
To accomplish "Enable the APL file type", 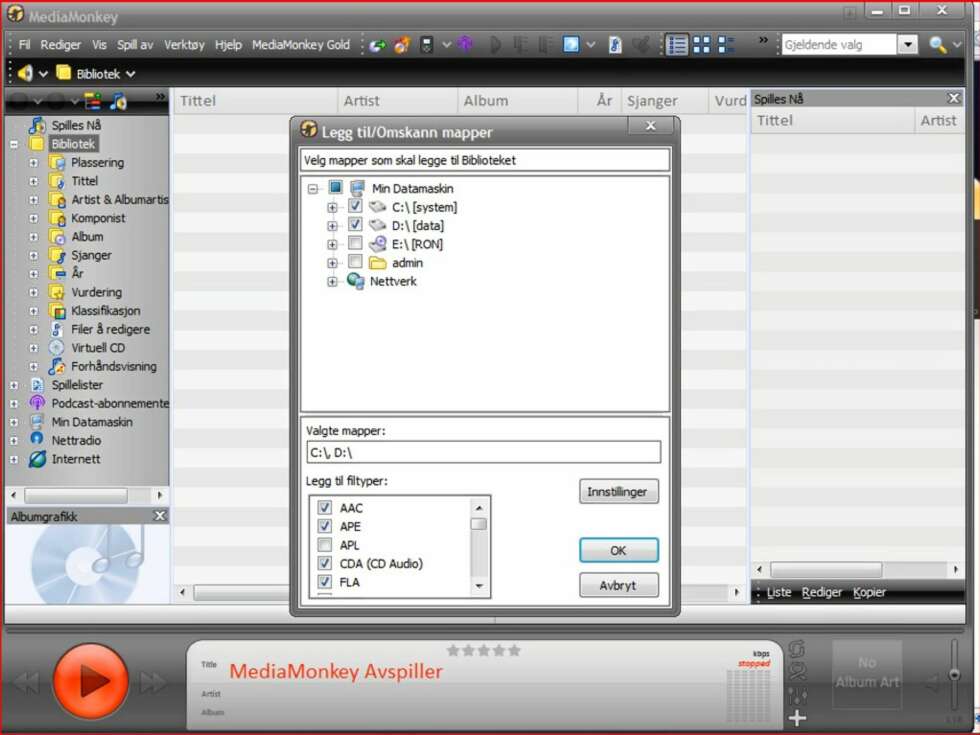I will tap(324, 544).
